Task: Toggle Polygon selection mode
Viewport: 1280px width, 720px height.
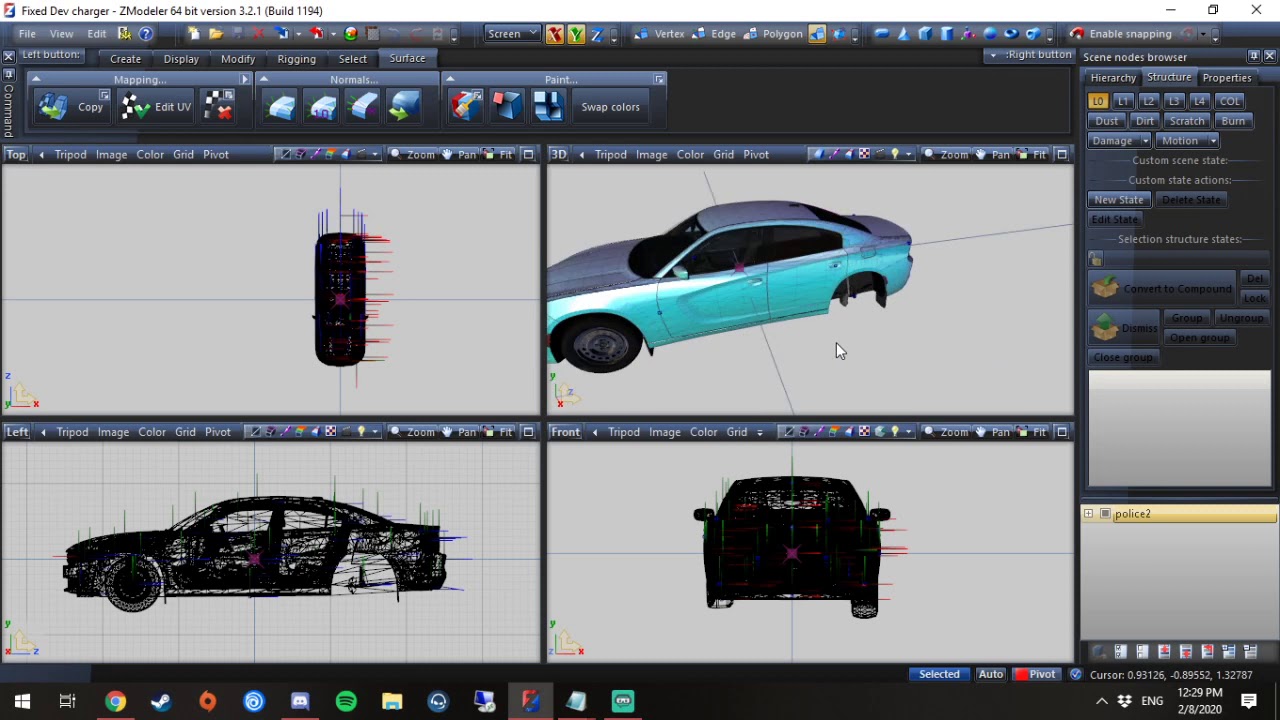Action: (x=772, y=34)
